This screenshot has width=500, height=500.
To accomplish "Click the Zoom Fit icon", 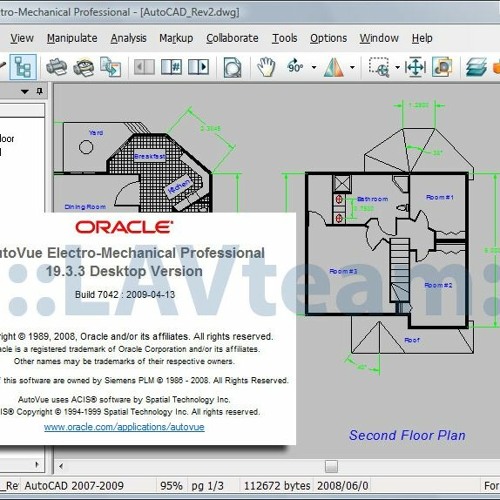I will pos(415,67).
